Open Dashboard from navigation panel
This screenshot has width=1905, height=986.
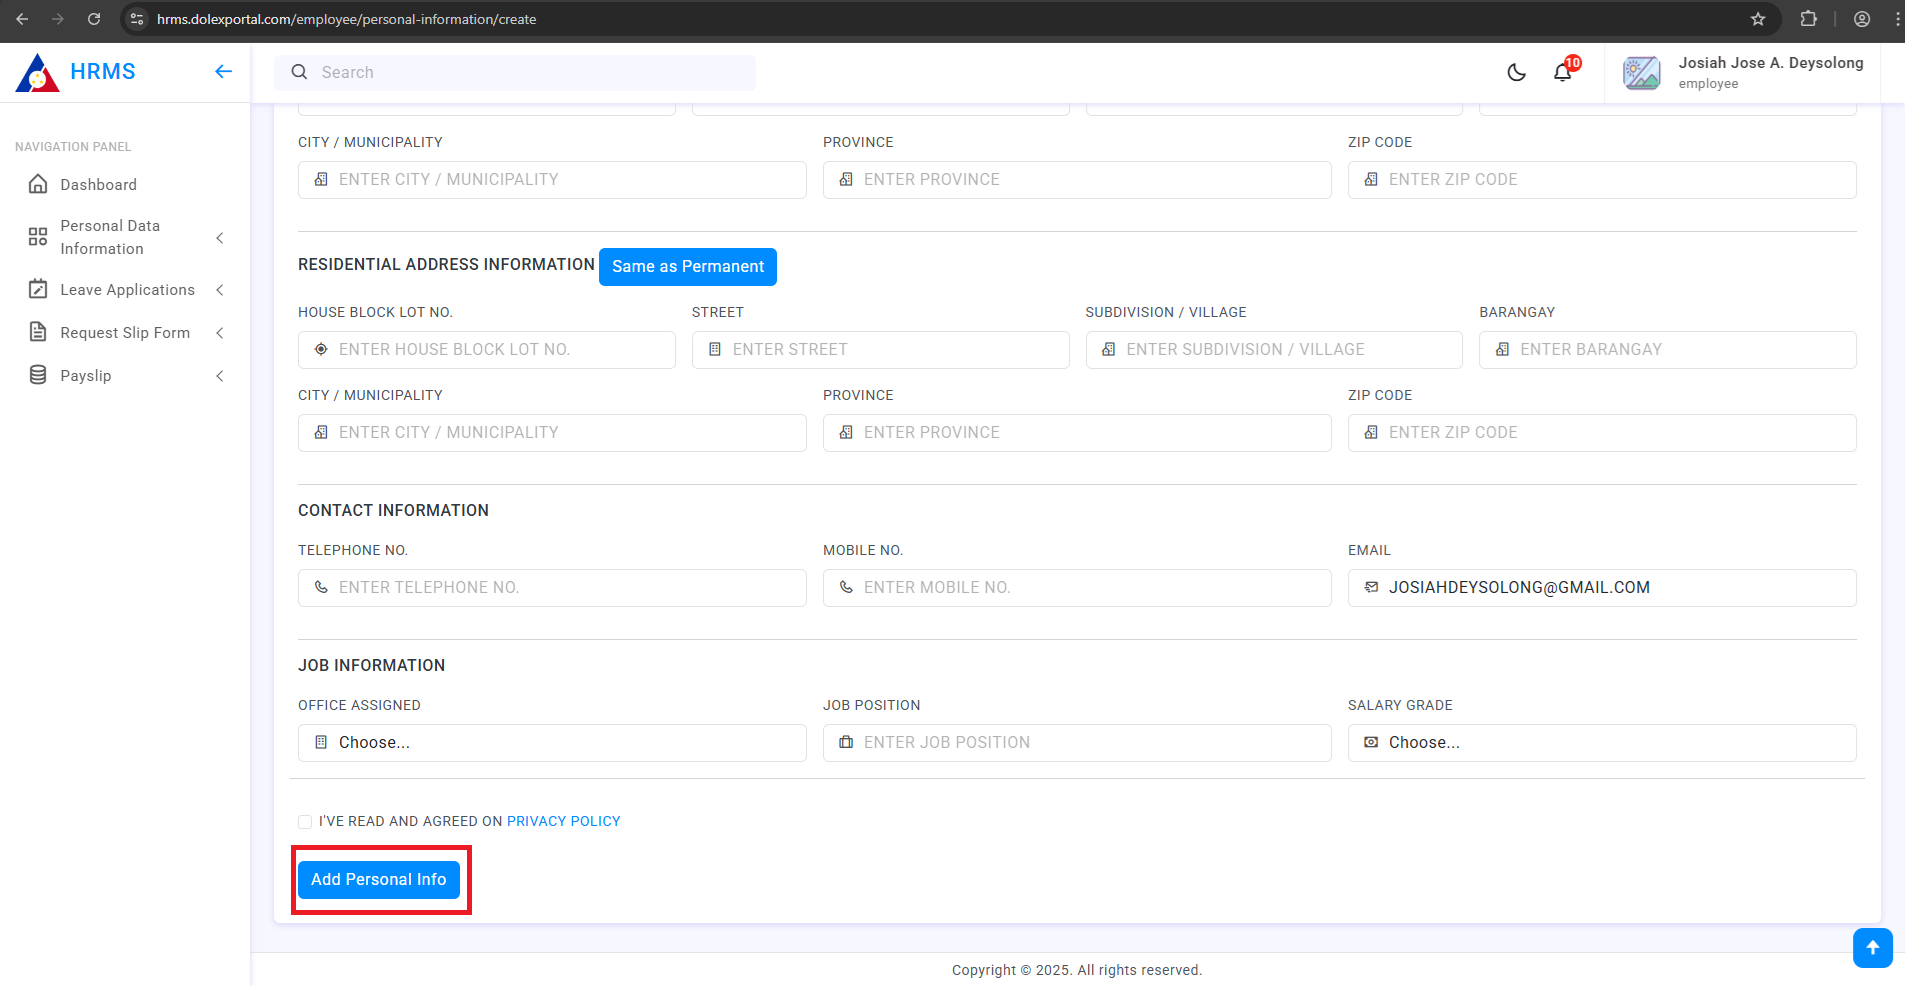pyautogui.click(x=98, y=185)
